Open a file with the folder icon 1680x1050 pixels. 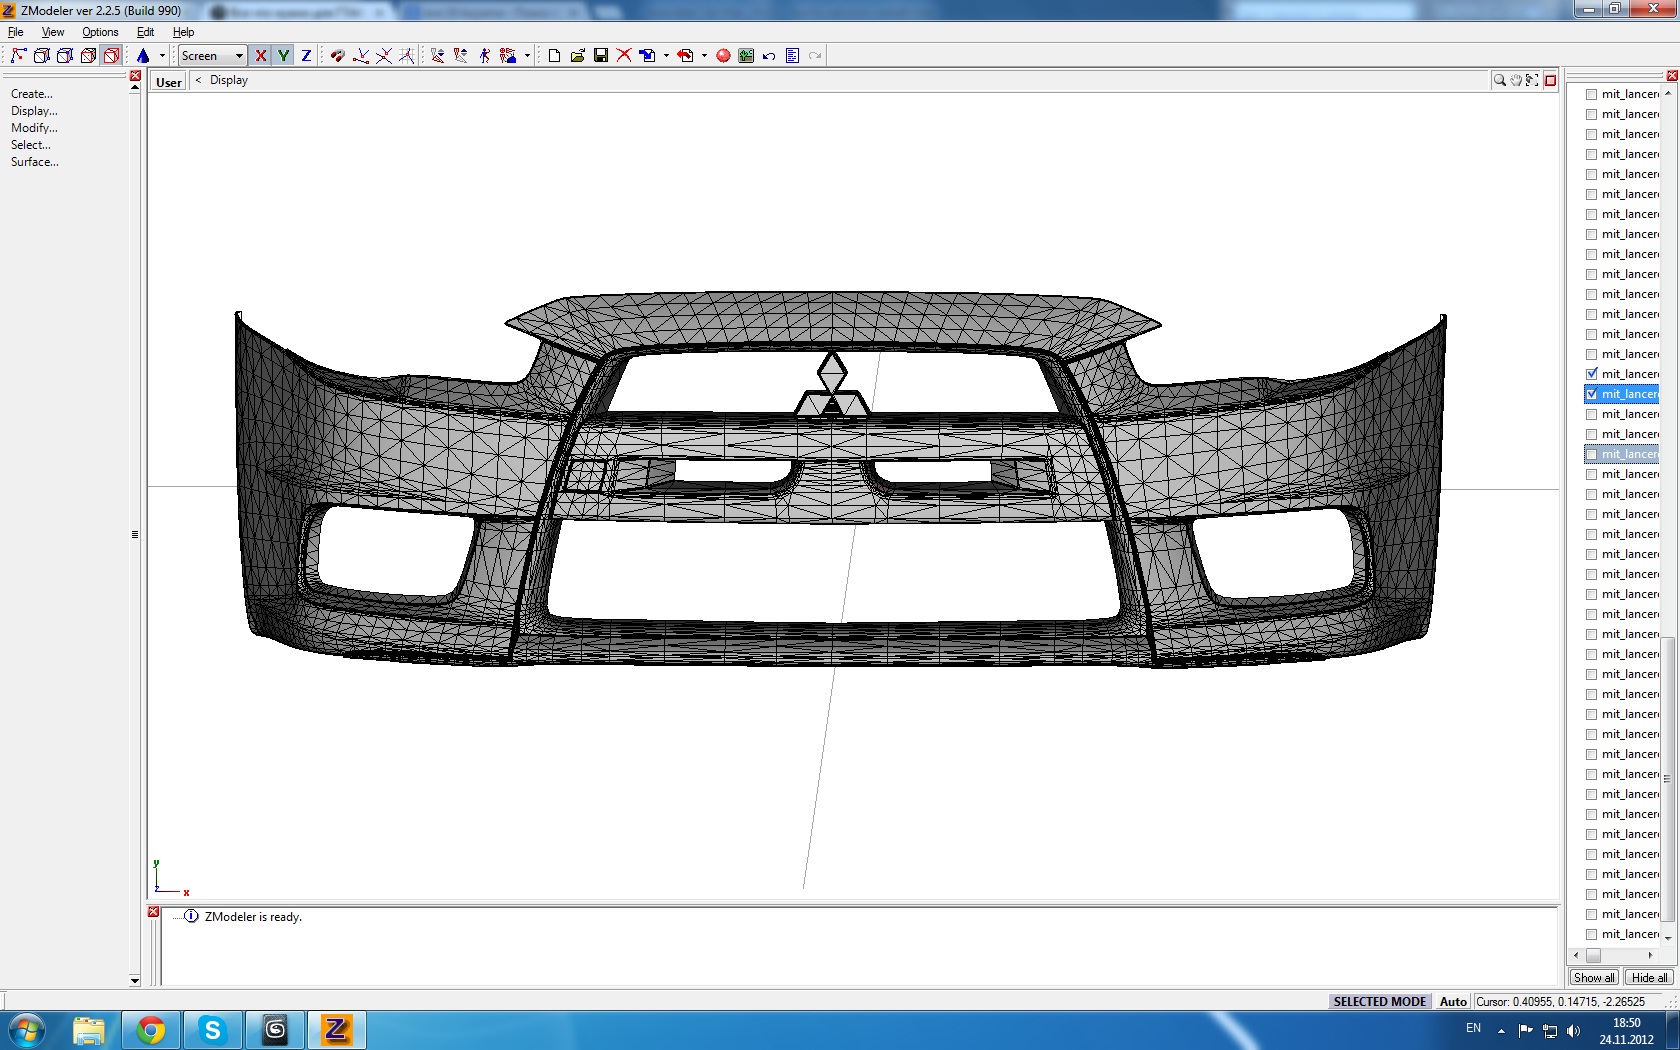pos(577,55)
